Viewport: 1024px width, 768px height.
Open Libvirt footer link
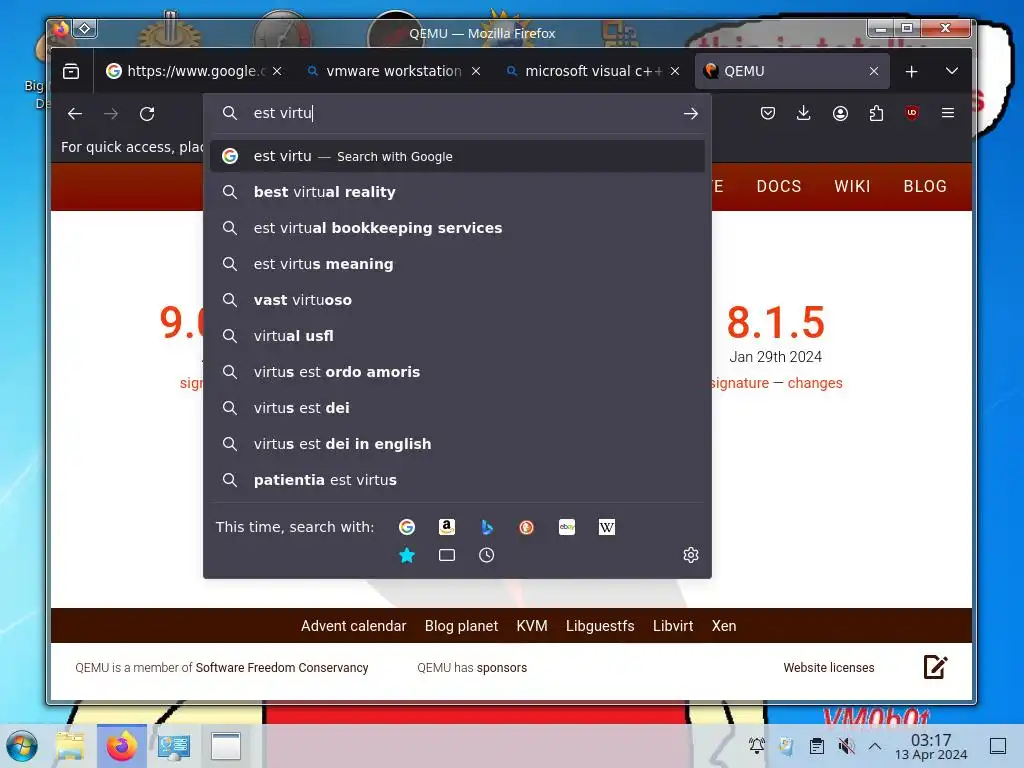(x=673, y=626)
